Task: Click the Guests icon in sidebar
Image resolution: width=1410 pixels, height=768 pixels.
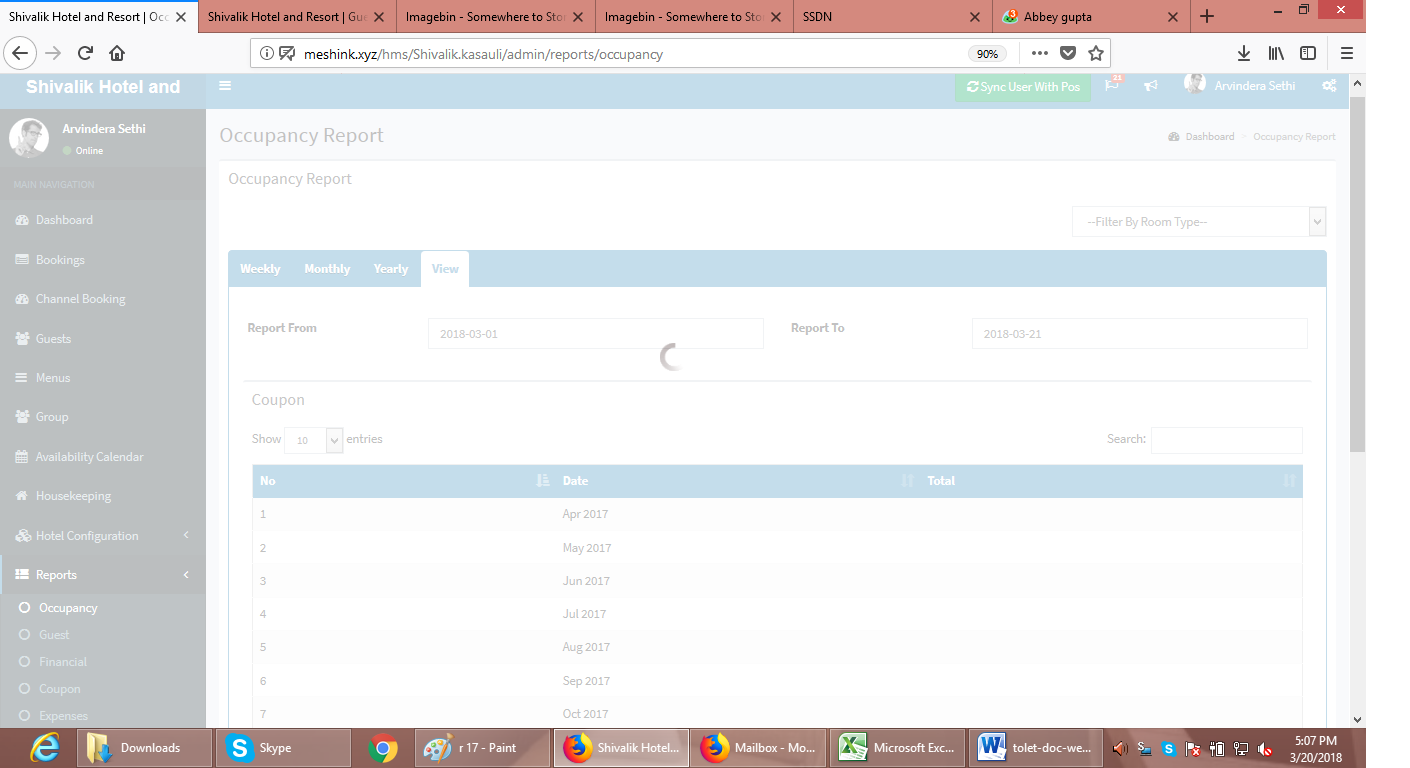Action: pos(22,339)
